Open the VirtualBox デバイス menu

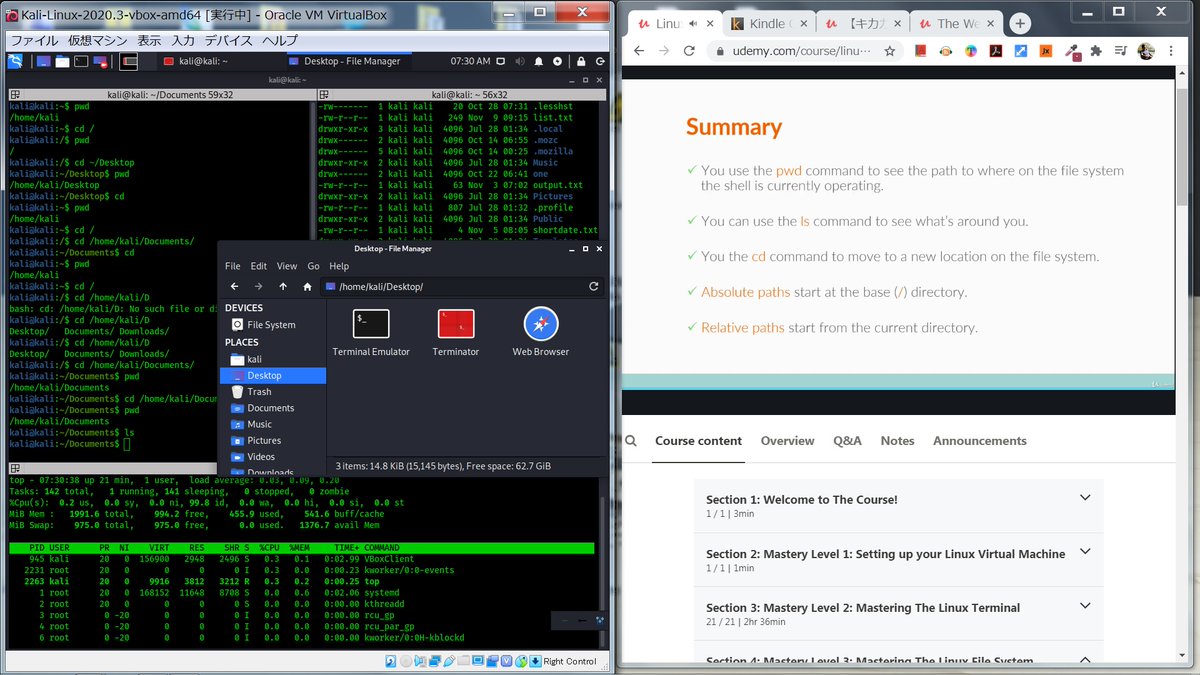click(229, 41)
